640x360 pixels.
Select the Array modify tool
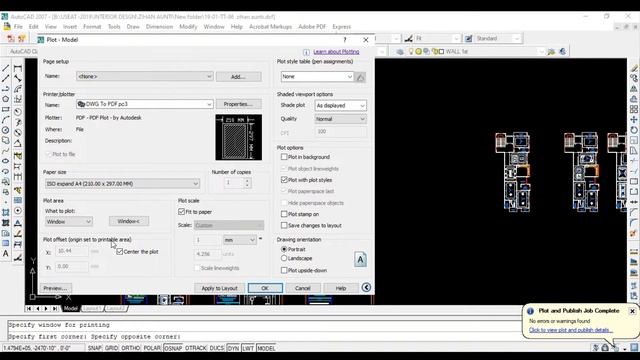634,109
